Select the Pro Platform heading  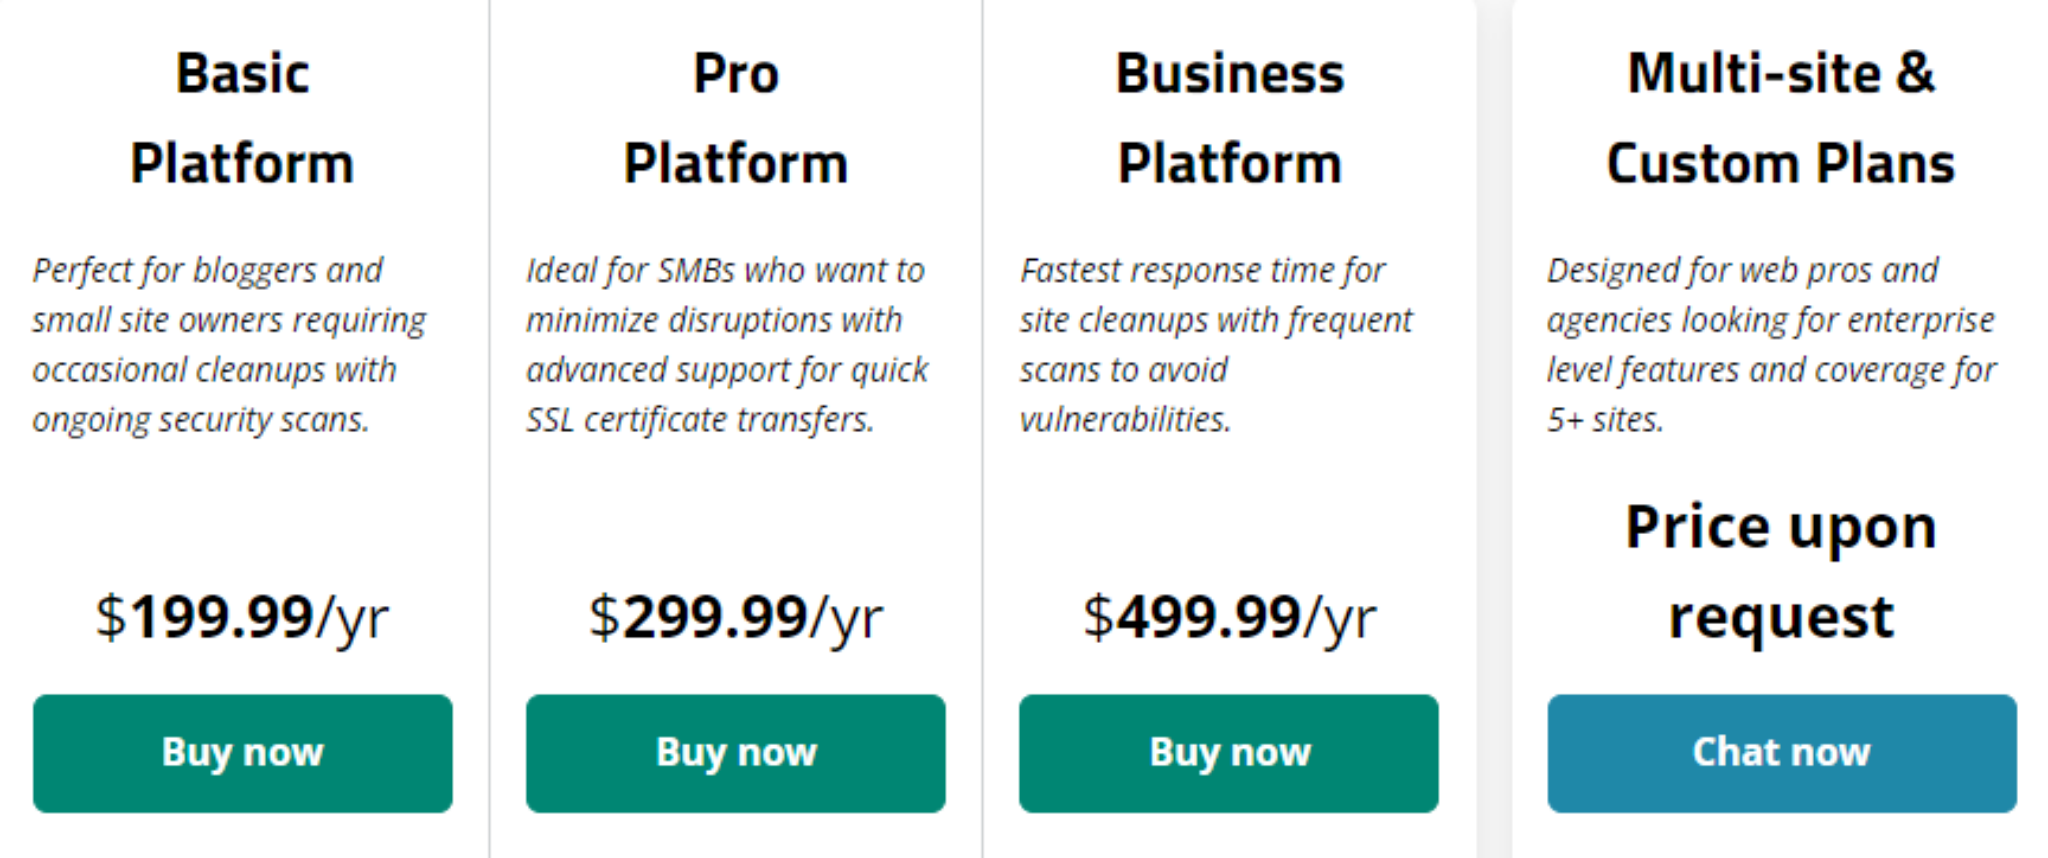coord(736,118)
